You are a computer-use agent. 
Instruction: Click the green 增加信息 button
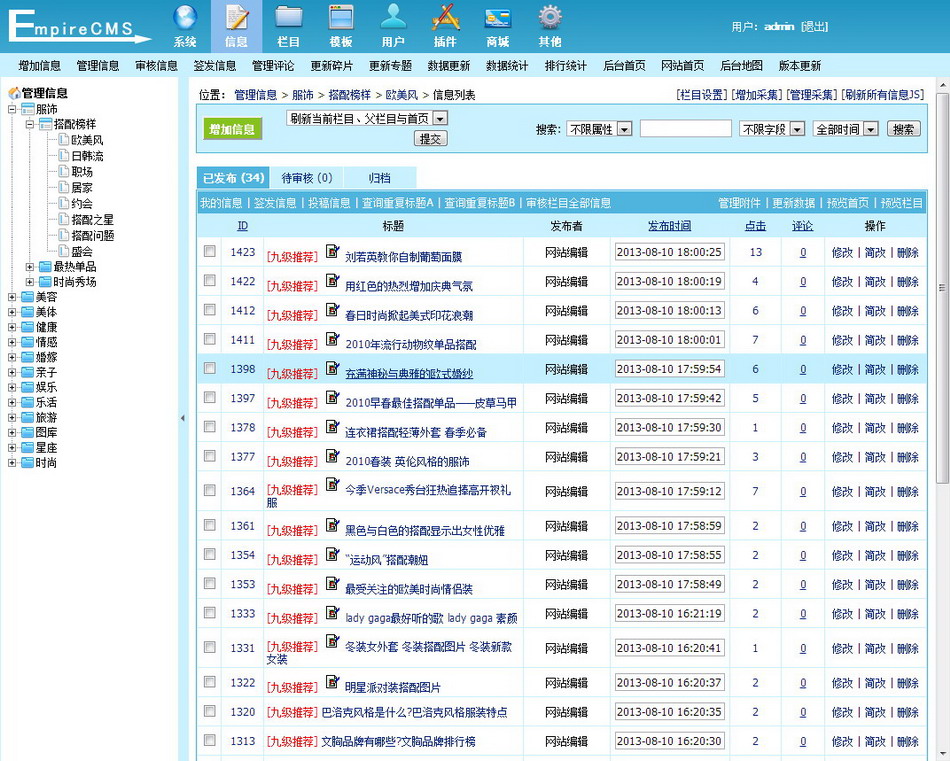(x=232, y=129)
